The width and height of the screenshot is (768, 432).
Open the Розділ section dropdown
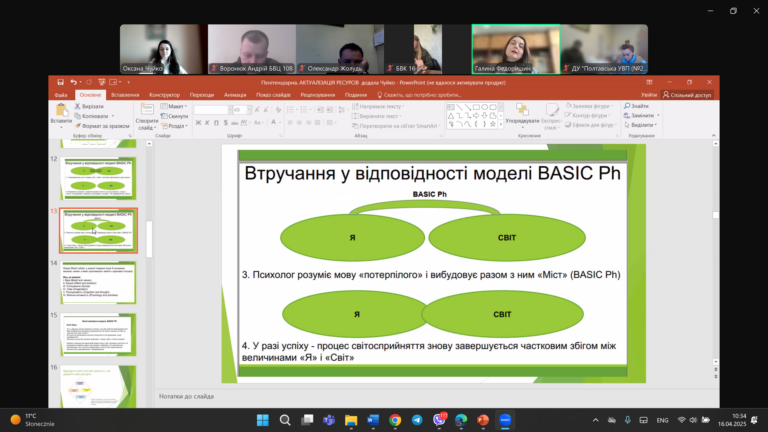[174, 126]
